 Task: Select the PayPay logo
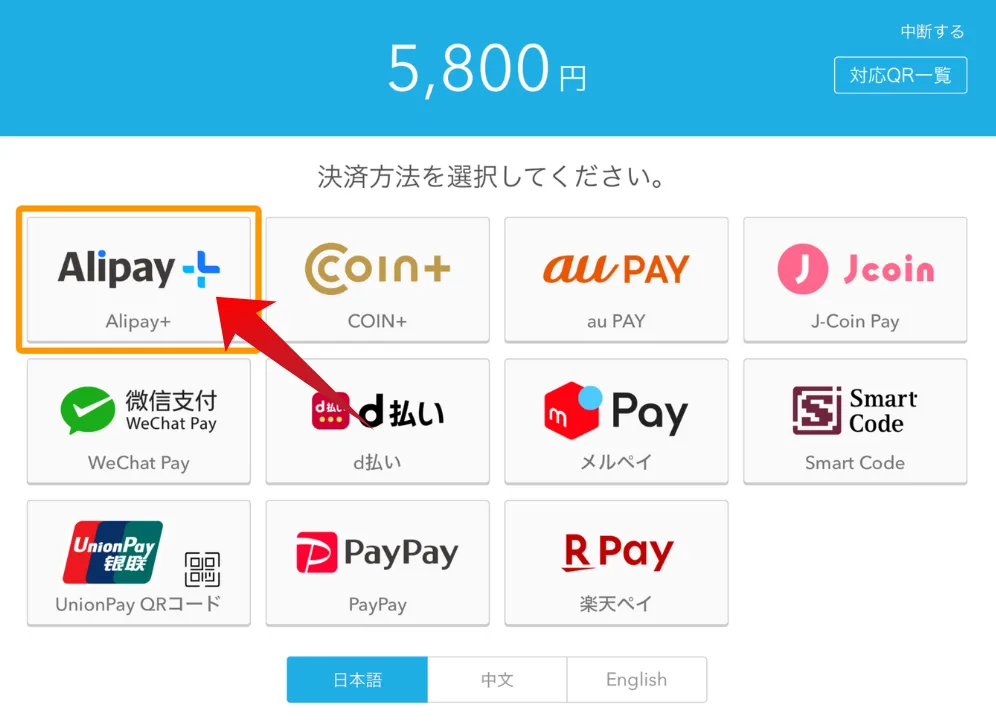pos(377,552)
